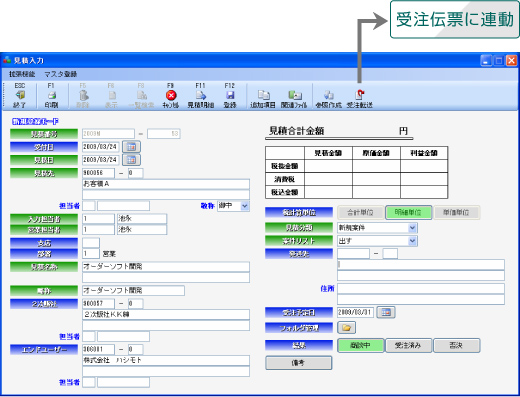Image resolution: width=520 pixels, height=397 pixels.
Task: Click the F12 save (登録) floppy icon
Action: (x=230, y=96)
